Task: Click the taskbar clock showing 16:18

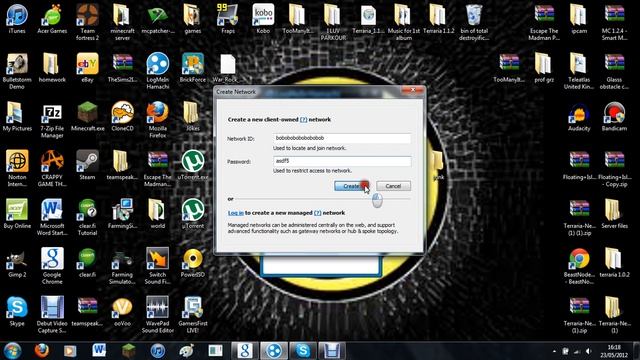Action: [614, 351]
